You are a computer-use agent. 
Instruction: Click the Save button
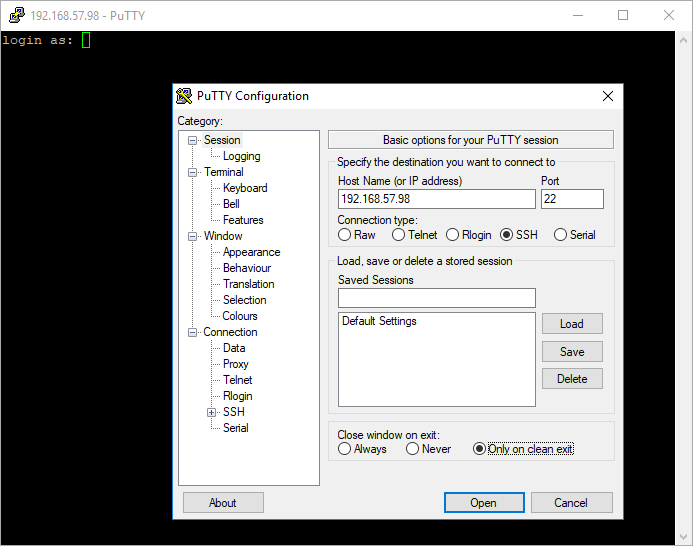[x=572, y=352]
